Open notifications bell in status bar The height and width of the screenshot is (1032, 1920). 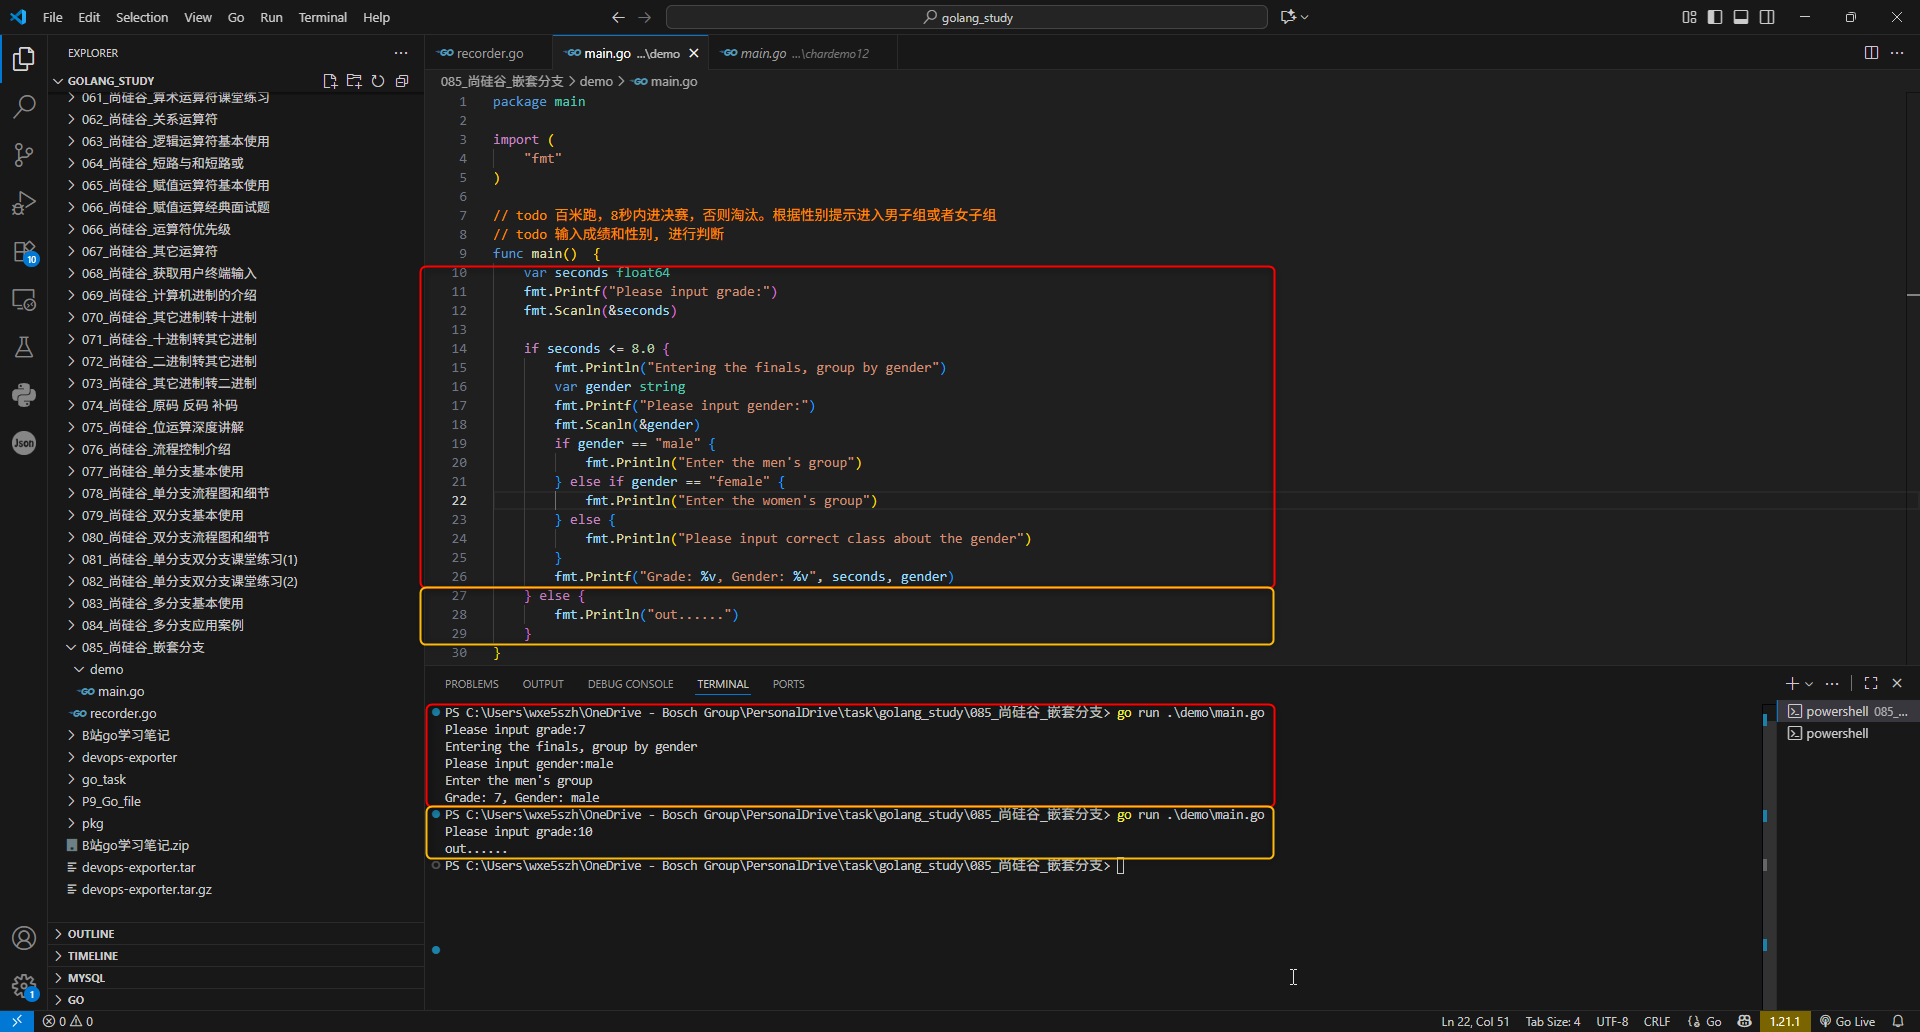tap(1898, 1021)
